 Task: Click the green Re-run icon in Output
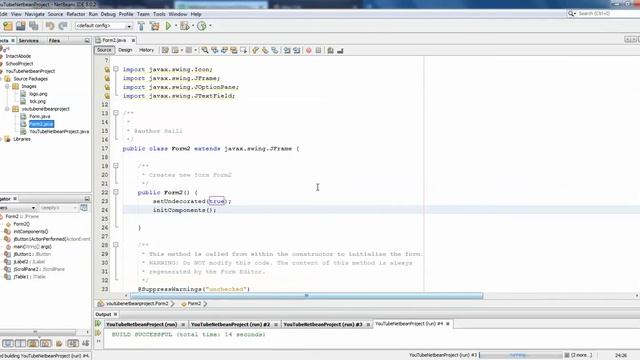pos(98,324)
